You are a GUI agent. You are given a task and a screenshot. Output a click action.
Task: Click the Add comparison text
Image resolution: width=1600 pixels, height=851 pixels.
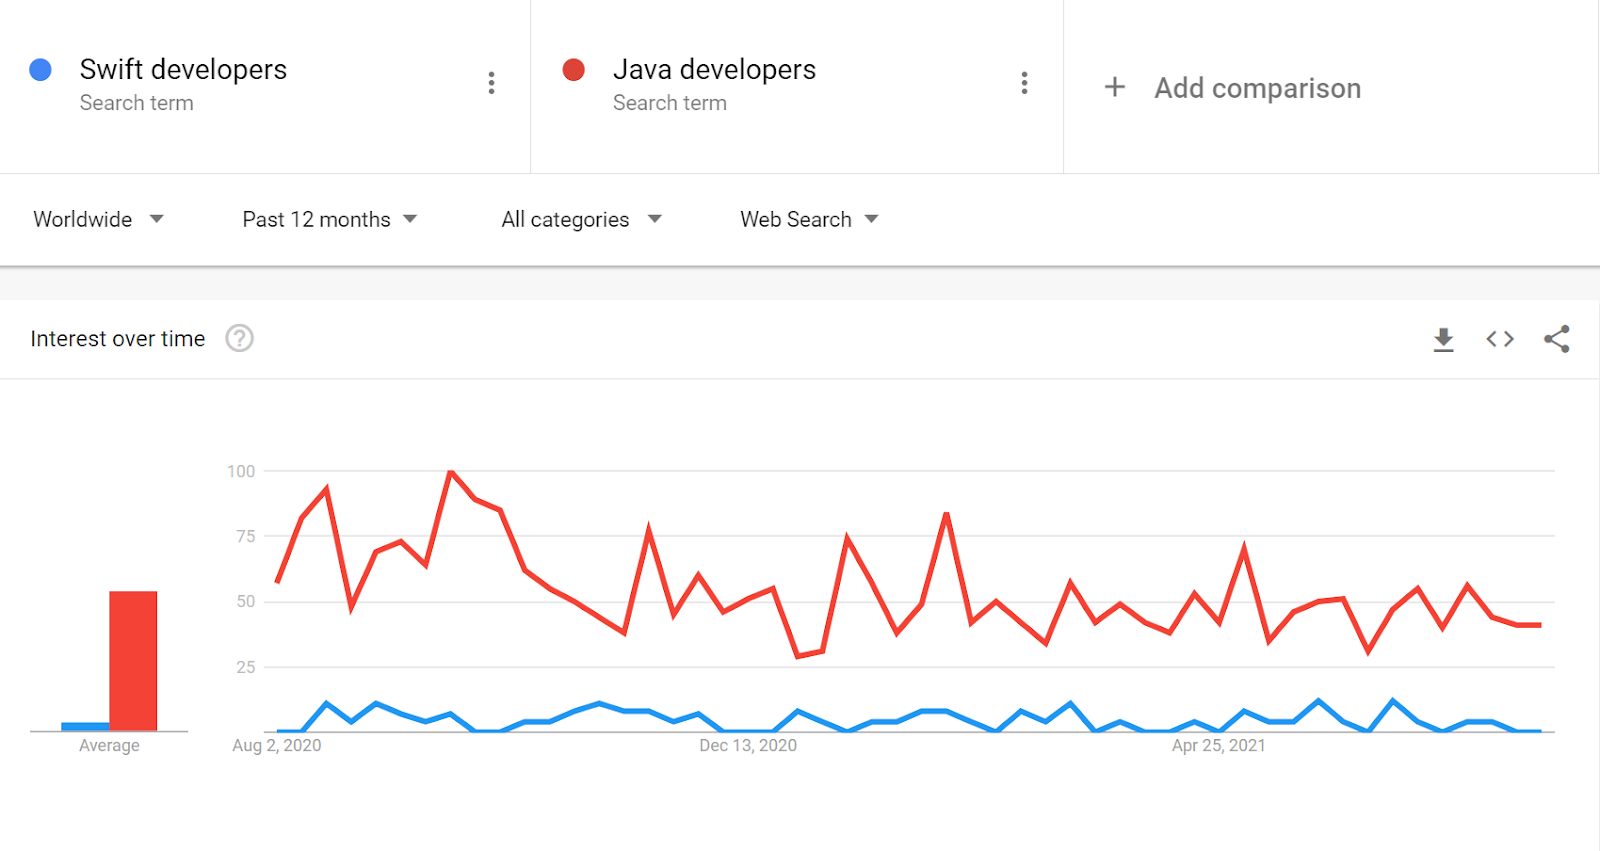pyautogui.click(x=1257, y=88)
